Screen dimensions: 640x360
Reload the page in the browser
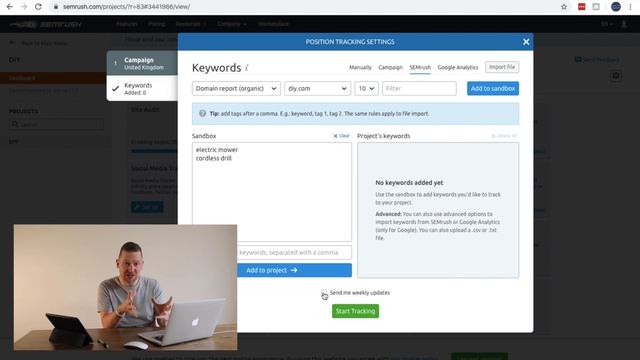tap(38, 7)
